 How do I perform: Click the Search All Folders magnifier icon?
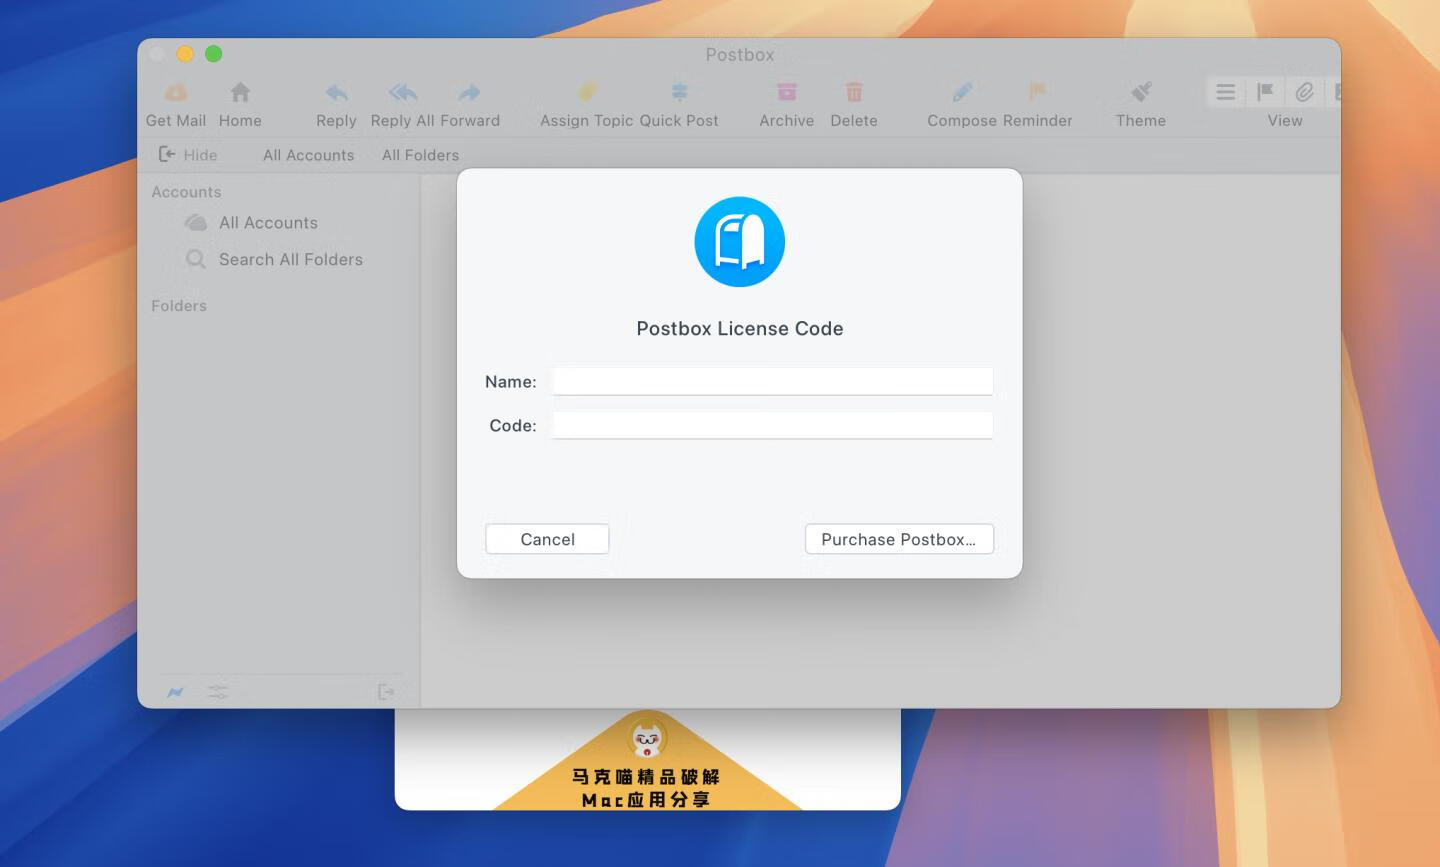point(196,260)
